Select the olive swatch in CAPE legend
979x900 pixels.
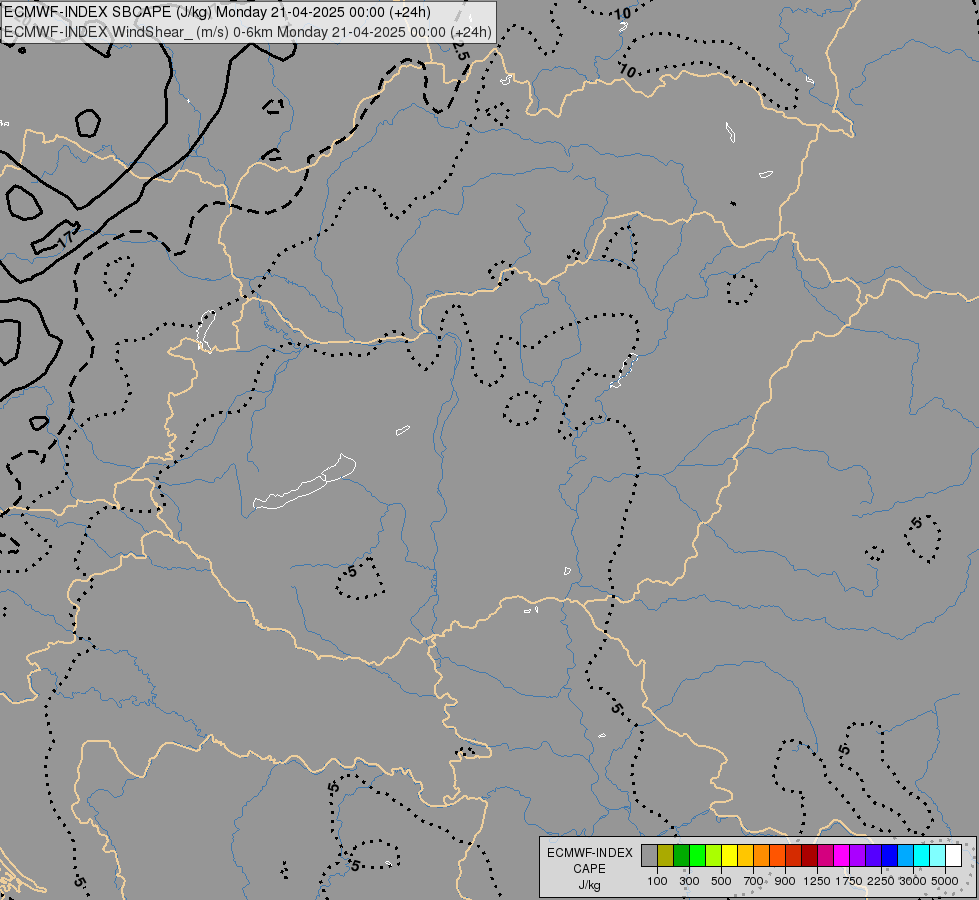point(666,856)
